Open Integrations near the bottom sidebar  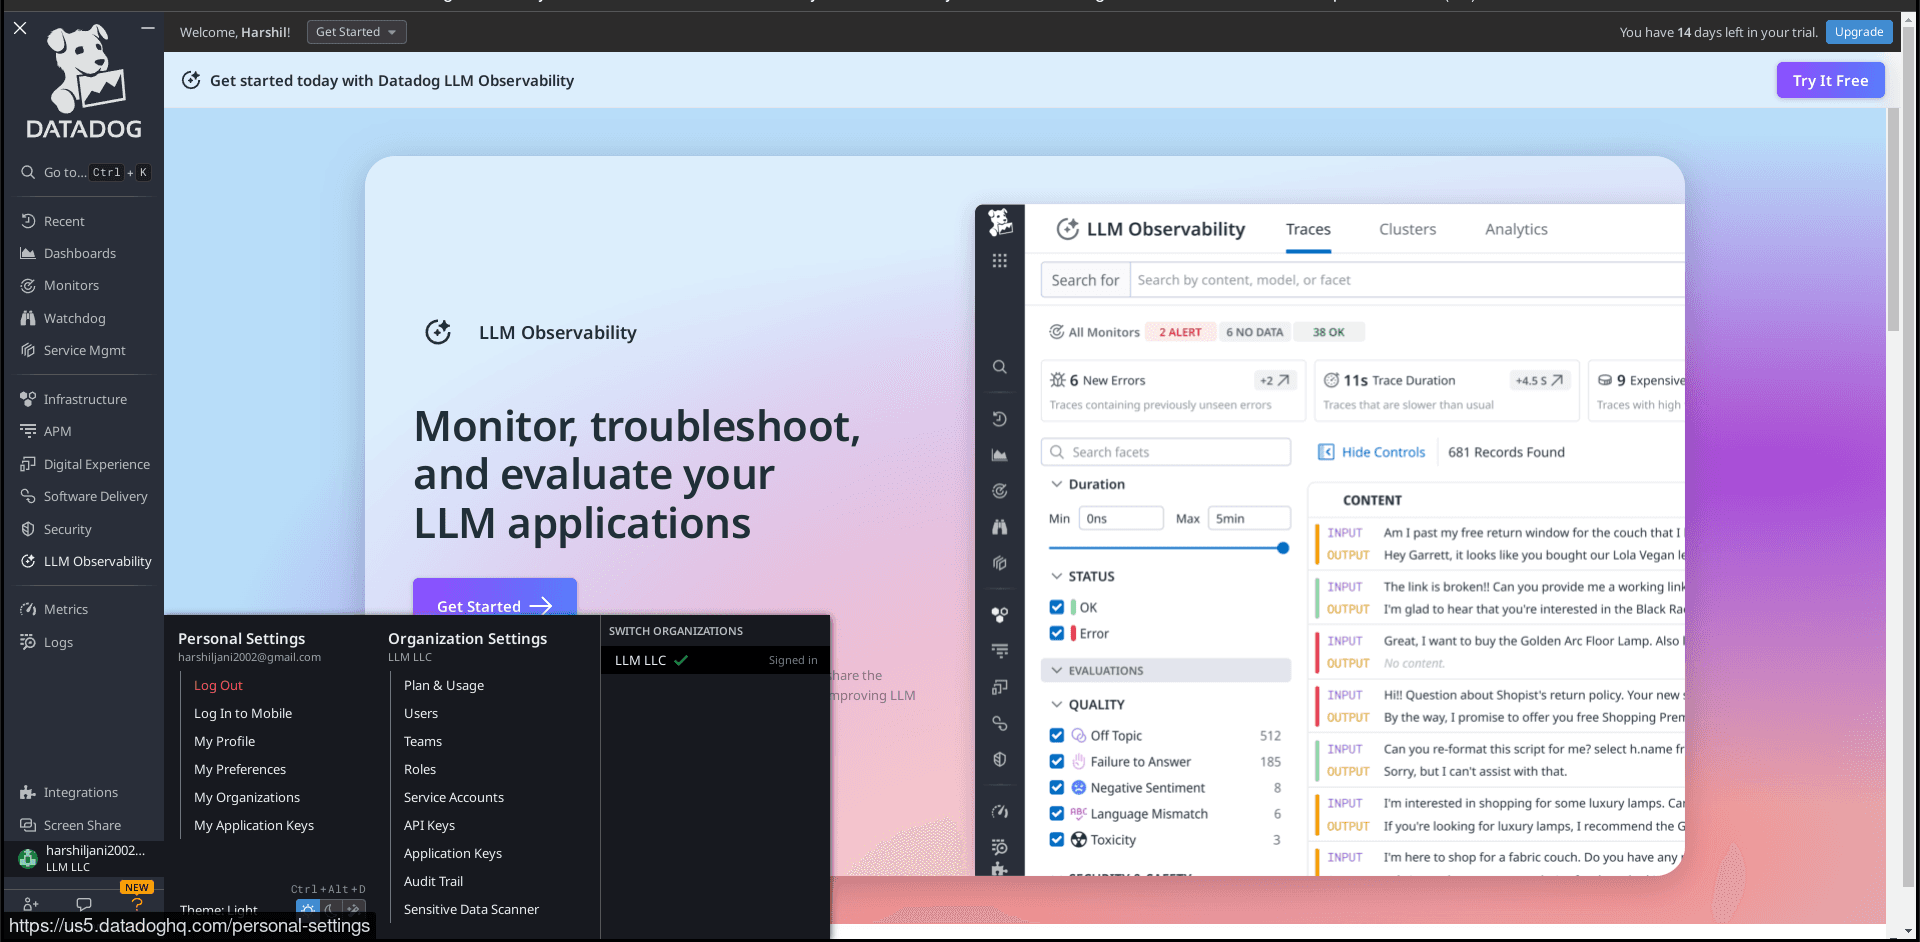[79, 792]
